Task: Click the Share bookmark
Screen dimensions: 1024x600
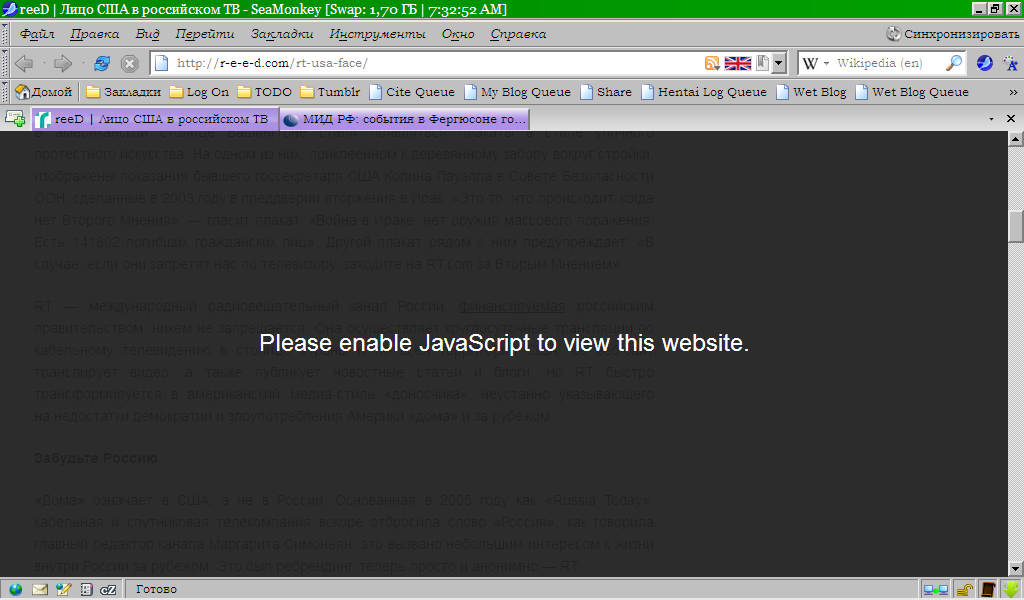Action: pyautogui.click(x=606, y=92)
